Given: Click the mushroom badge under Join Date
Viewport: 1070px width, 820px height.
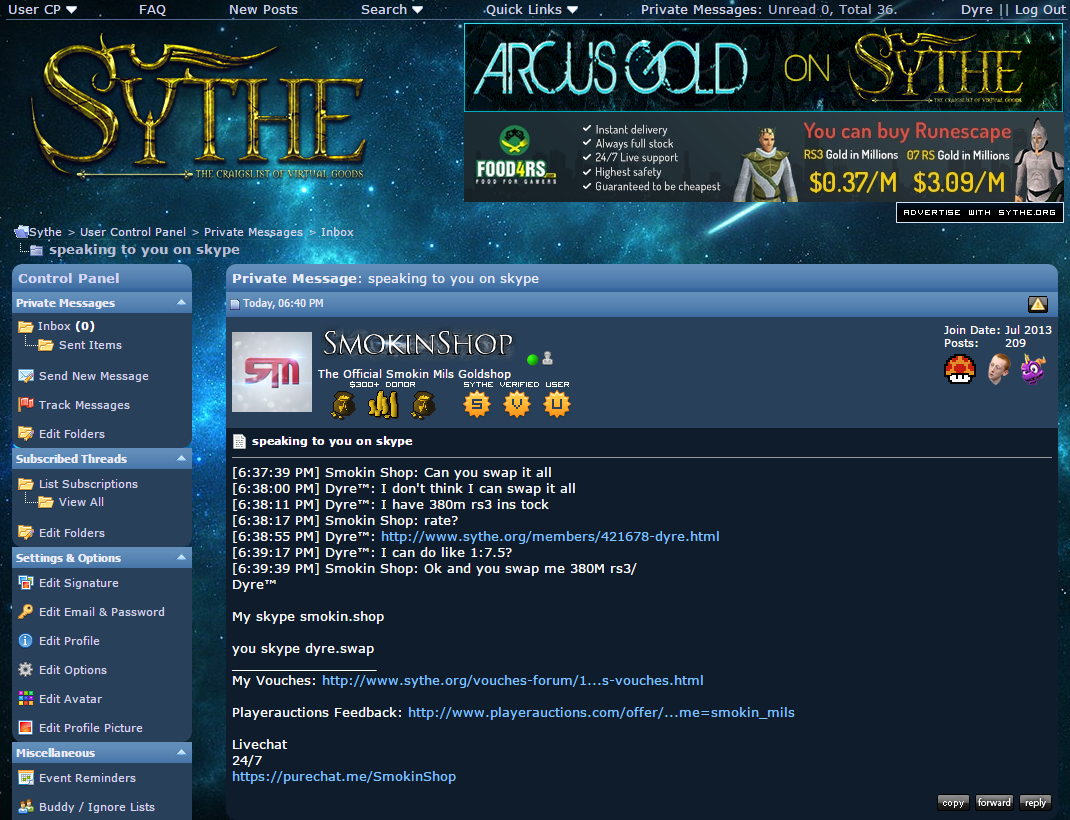Looking at the screenshot, I should [x=959, y=370].
